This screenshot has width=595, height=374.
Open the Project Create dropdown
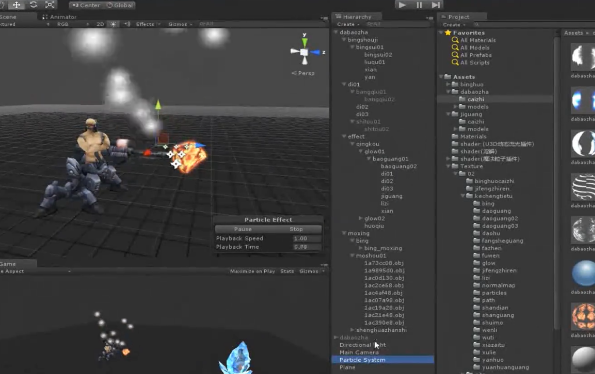coord(453,25)
